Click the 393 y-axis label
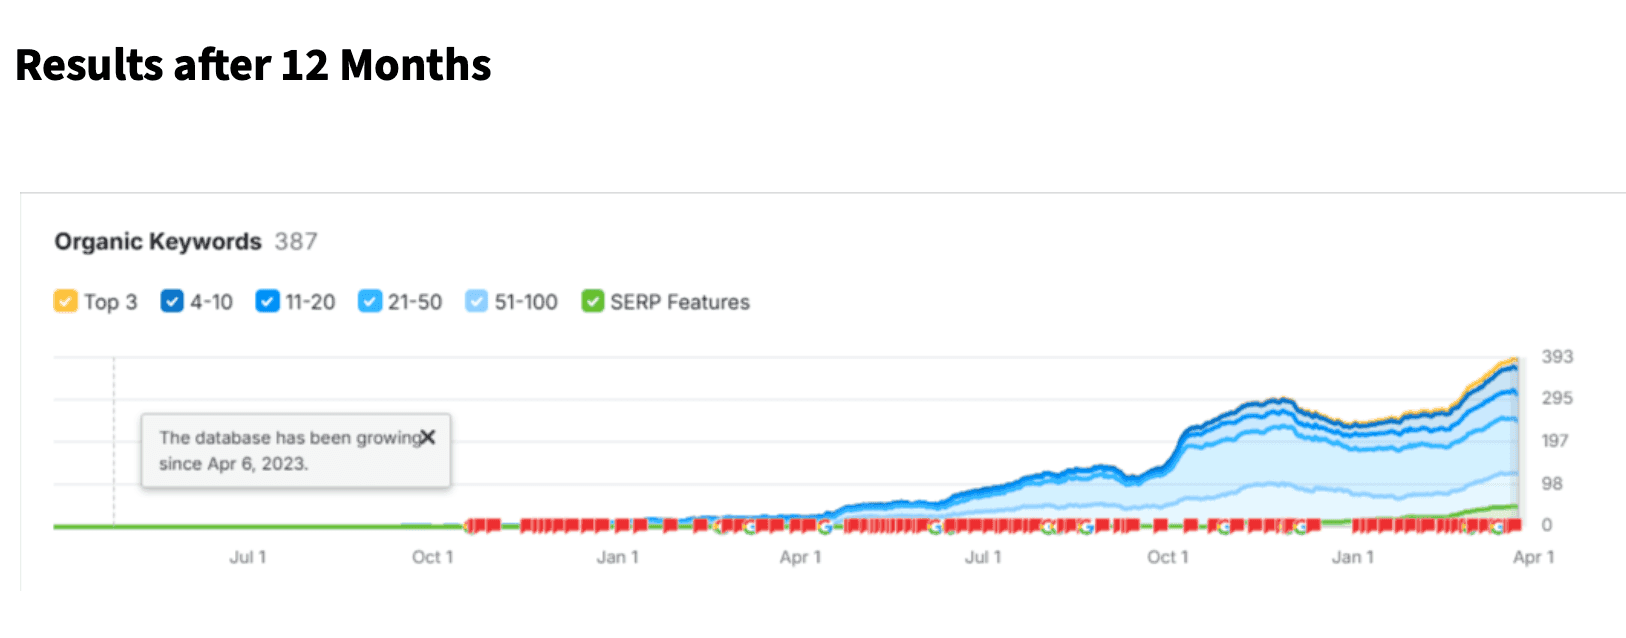The height and width of the screenshot is (638, 1626). coord(1557,356)
